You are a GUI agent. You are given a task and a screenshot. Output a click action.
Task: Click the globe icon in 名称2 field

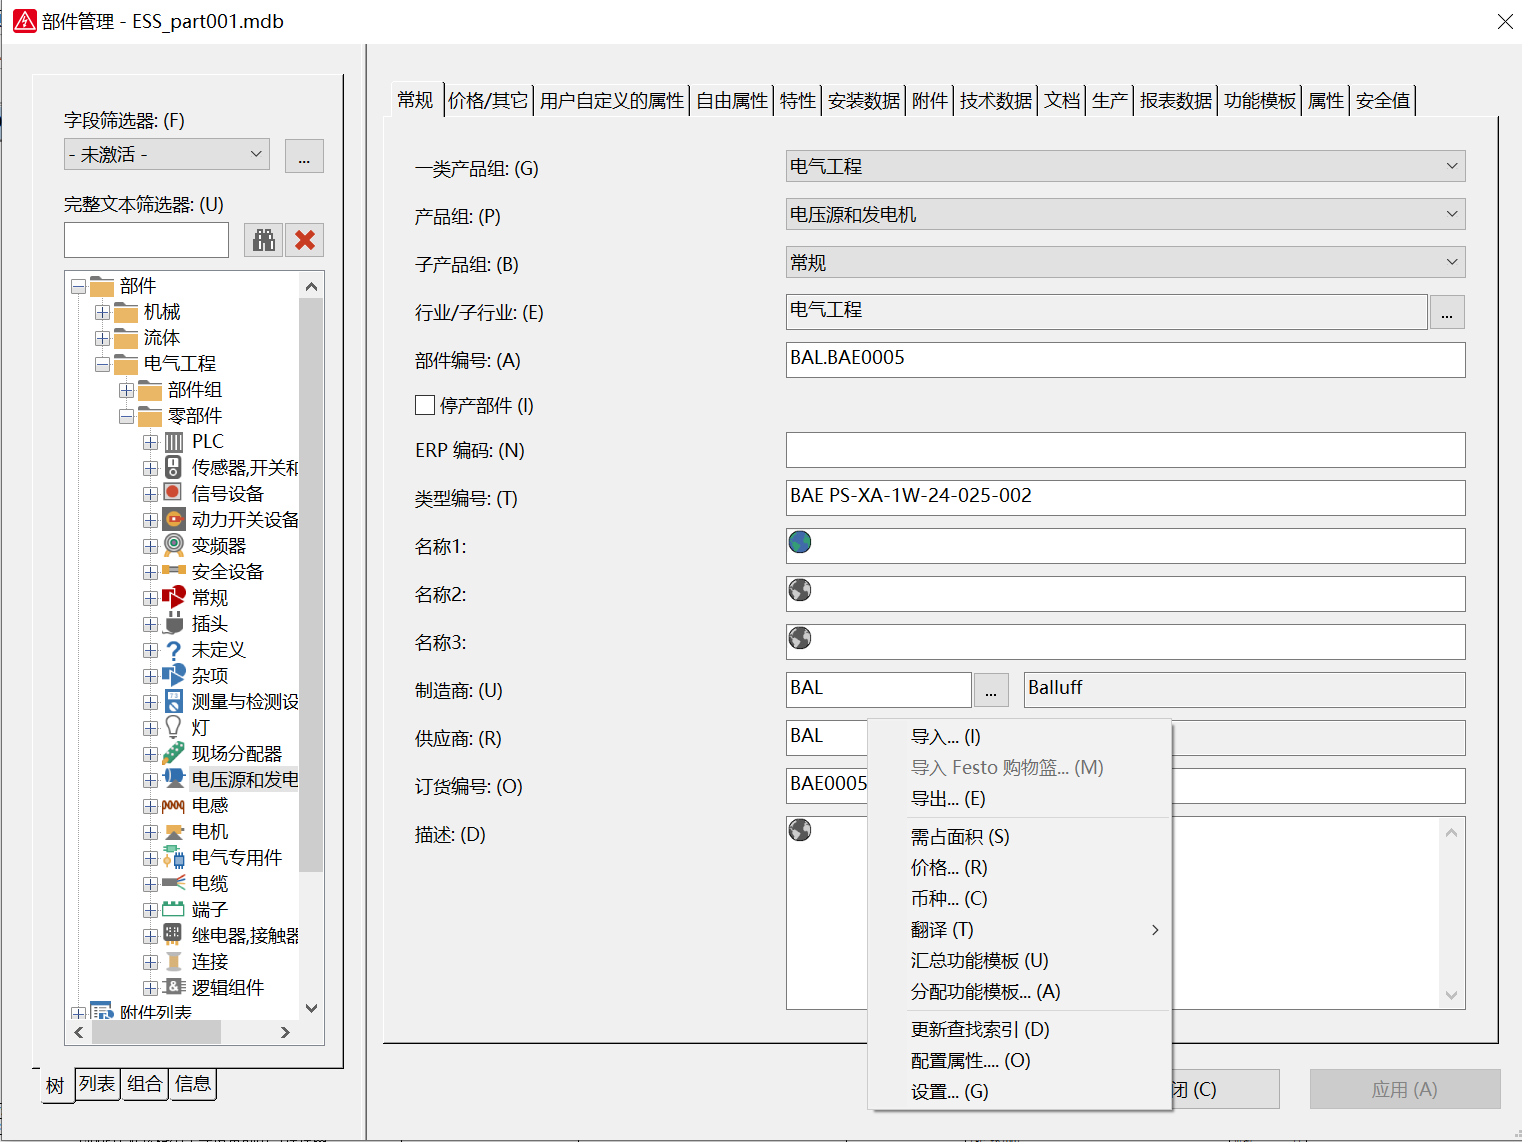pos(800,590)
